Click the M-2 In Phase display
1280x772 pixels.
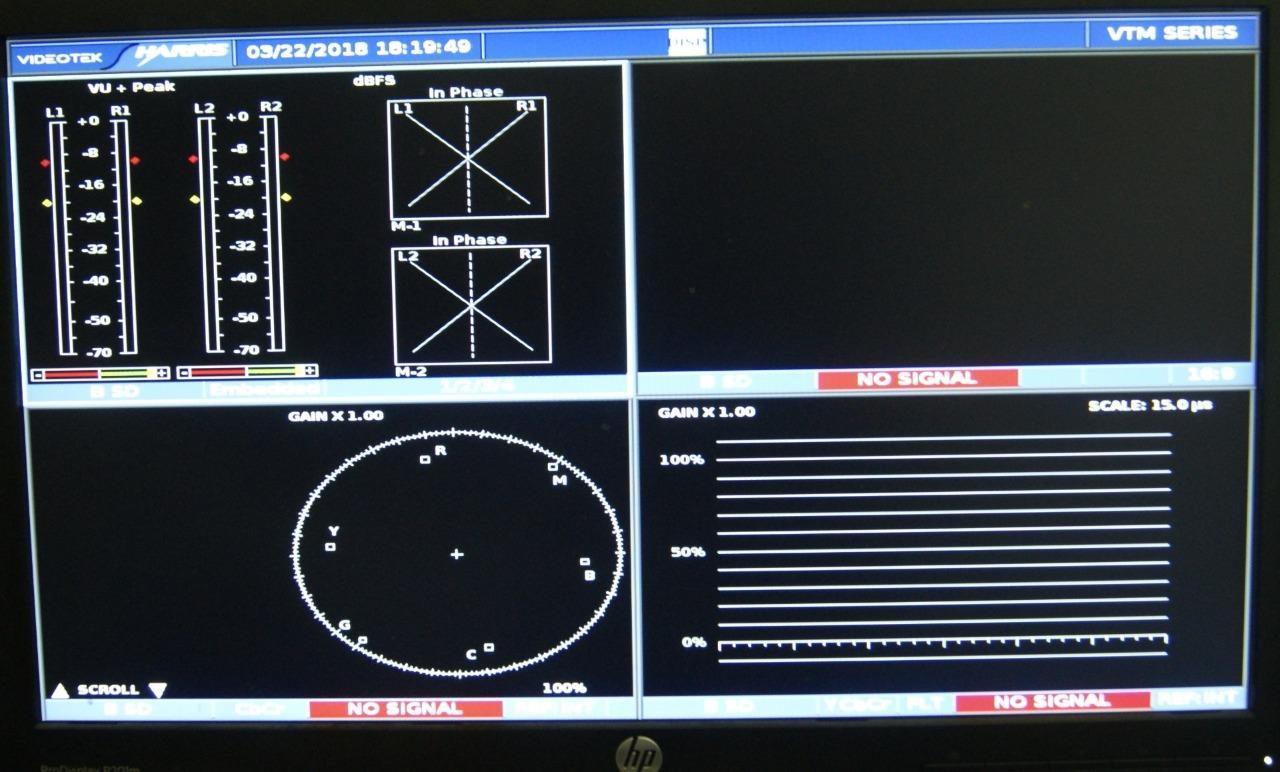[x=468, y=300]
